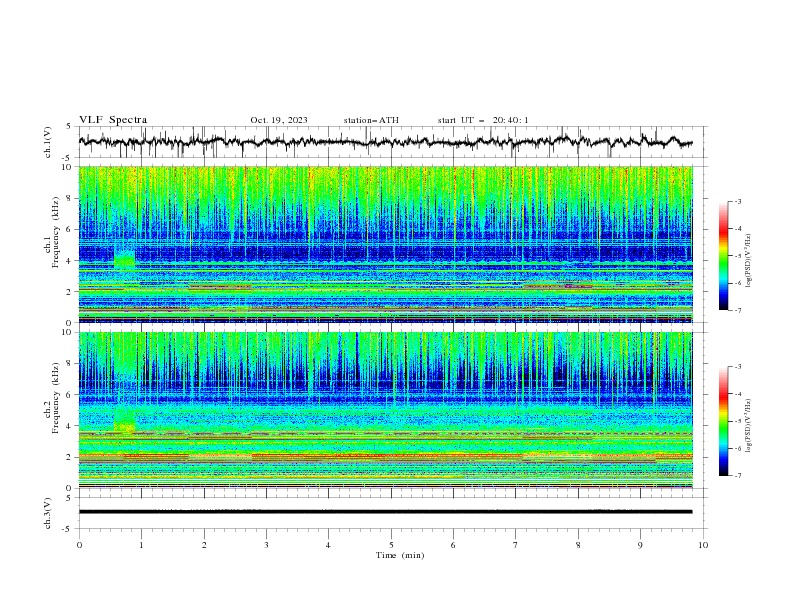Click the "4" kHz tick on ch.2 axis
Viewport: 792px width, 612px height.
pyautogui.click(x=70, y=426)
